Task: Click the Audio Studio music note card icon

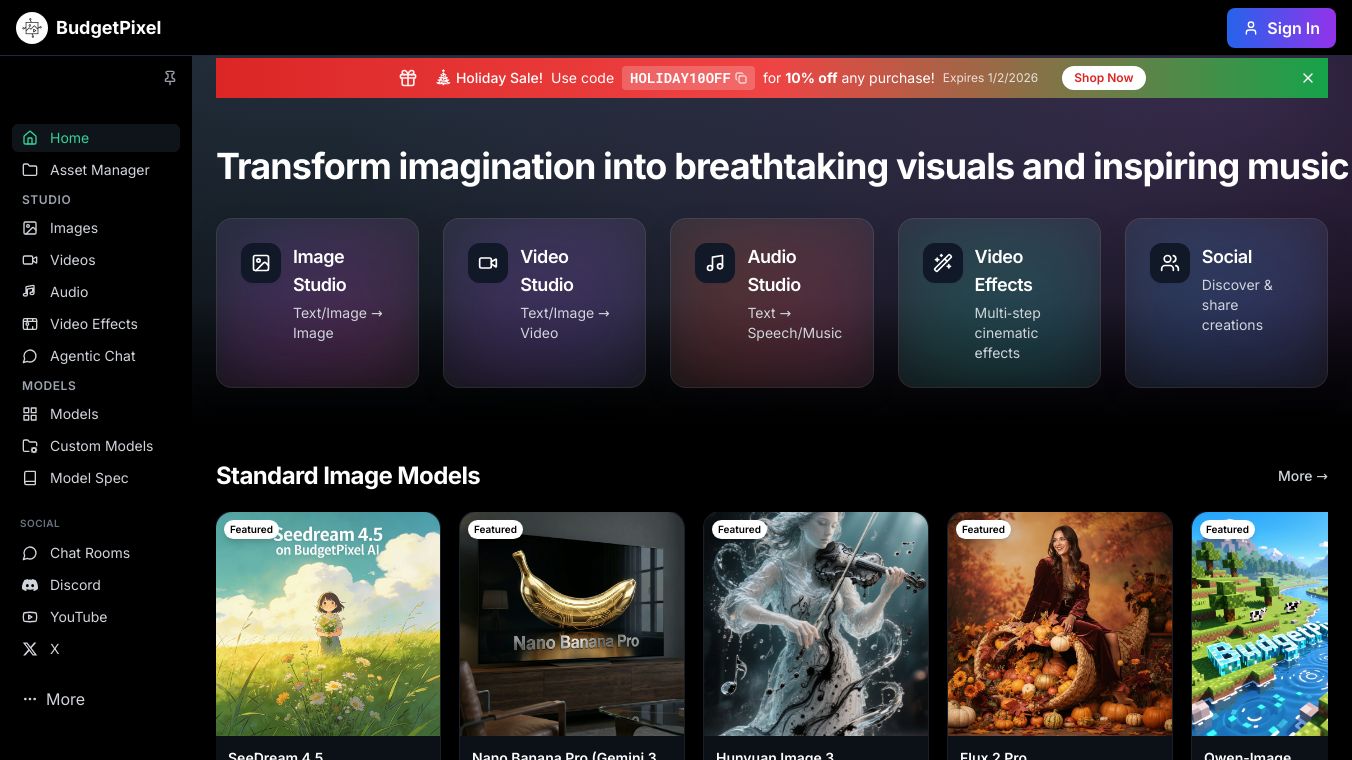Action: click(x=715, y=263)
